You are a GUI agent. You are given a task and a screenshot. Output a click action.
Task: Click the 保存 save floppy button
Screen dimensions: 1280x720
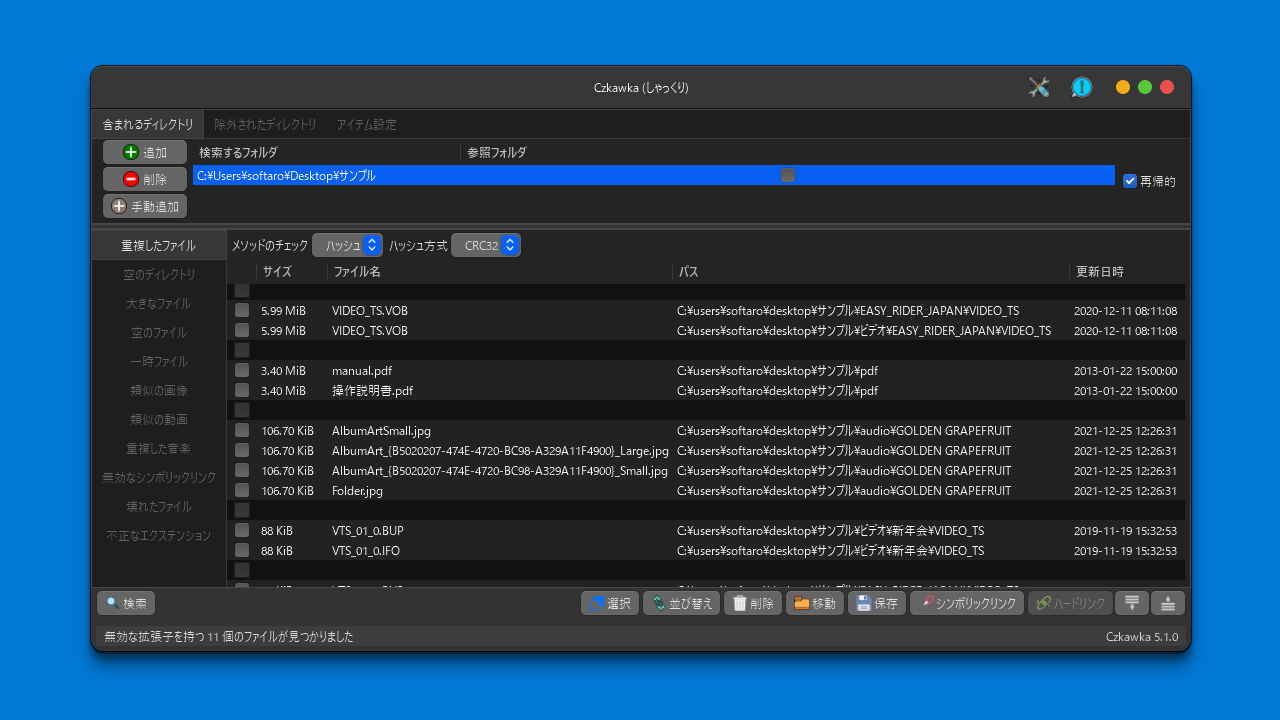tap(877, 603)
